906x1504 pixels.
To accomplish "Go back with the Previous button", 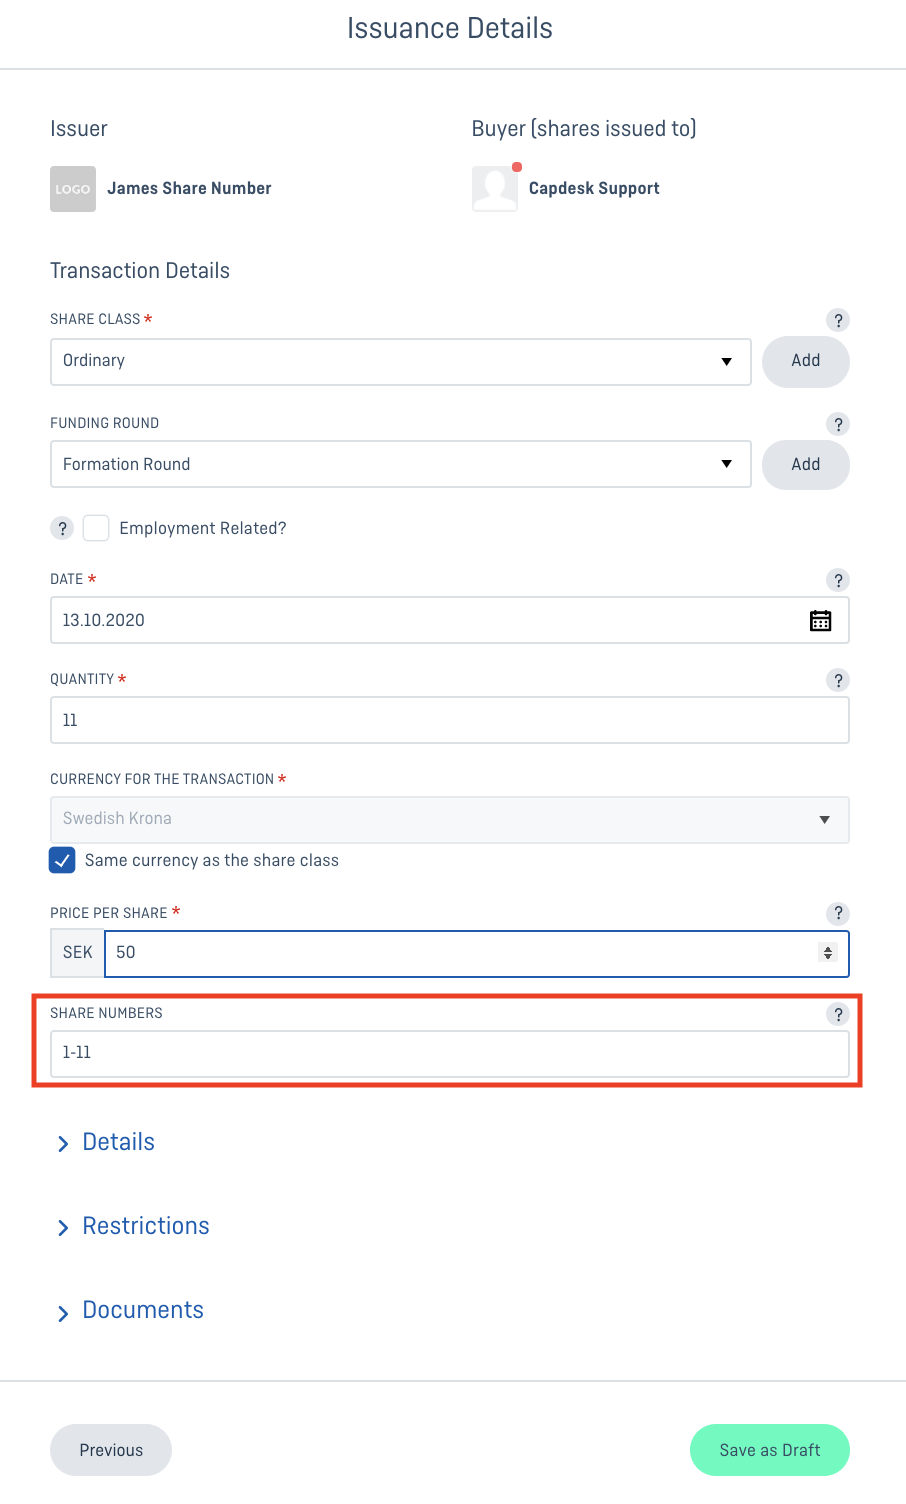I will pyautogui.click(x=111, y=1450).
